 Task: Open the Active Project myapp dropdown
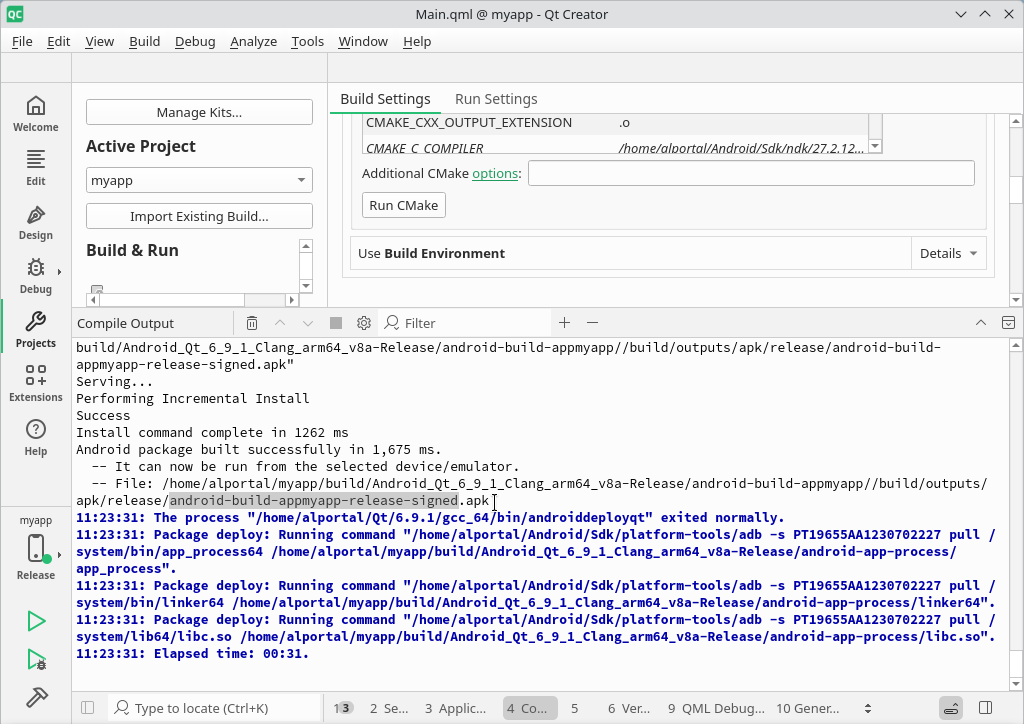199,180
